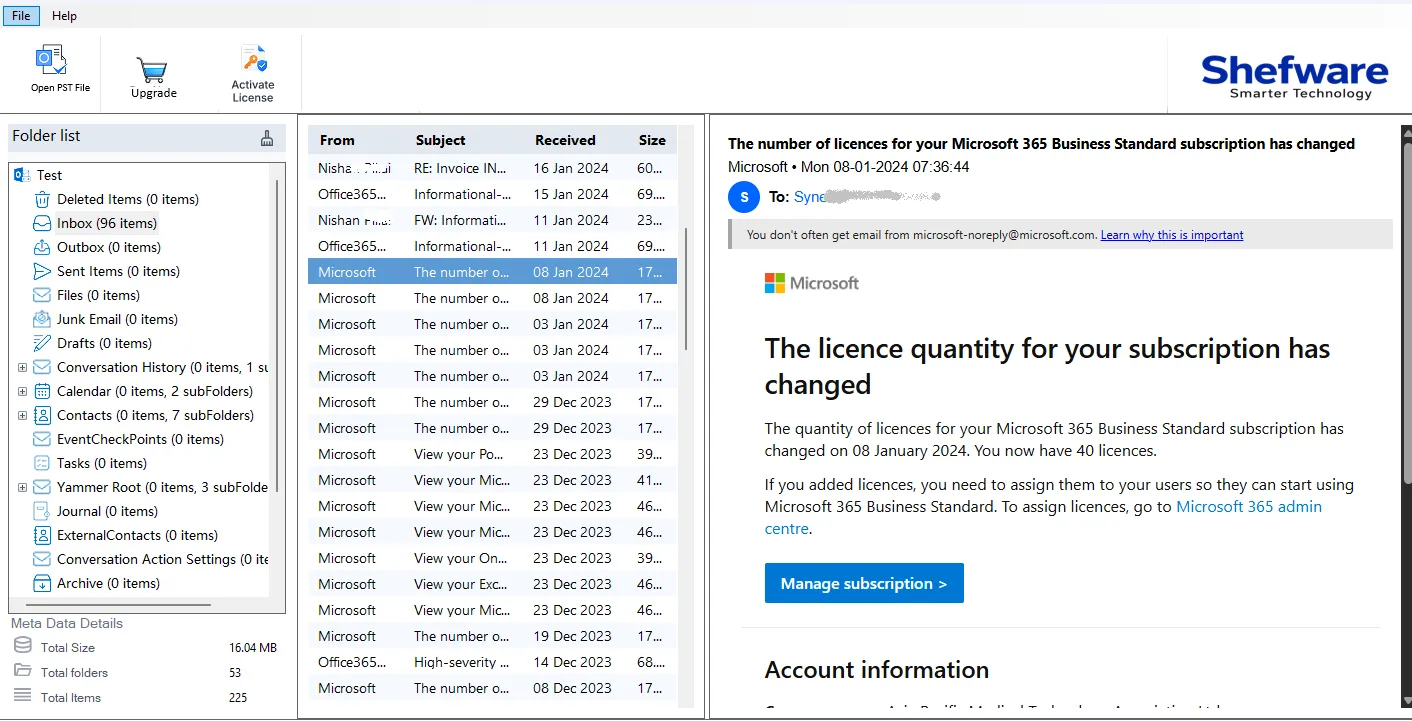The height and width of the screenshot is (721, 1412).
Task: Click the EventCheckPoints envelope icon
Action: point(42,439)
